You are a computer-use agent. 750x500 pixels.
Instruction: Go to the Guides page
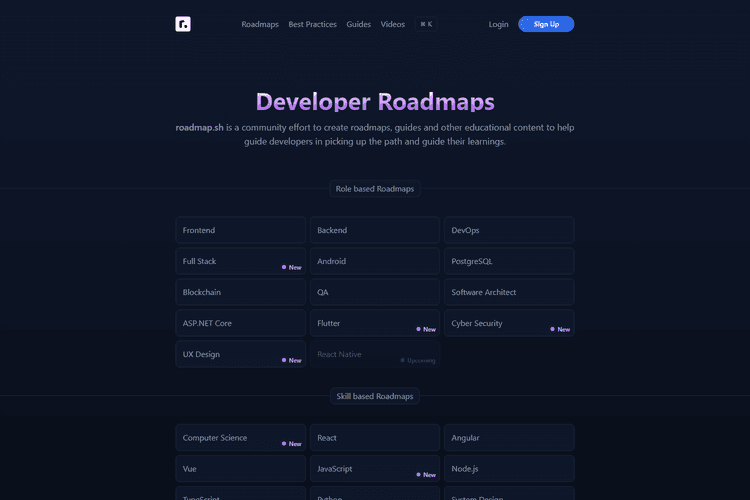[x=358, y=24]
